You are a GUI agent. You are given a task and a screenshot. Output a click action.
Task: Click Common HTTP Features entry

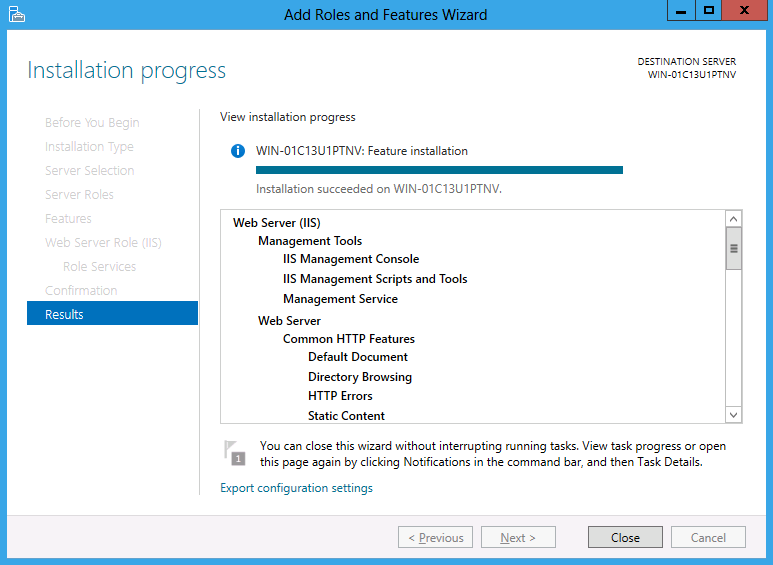(x=349, y=339)
